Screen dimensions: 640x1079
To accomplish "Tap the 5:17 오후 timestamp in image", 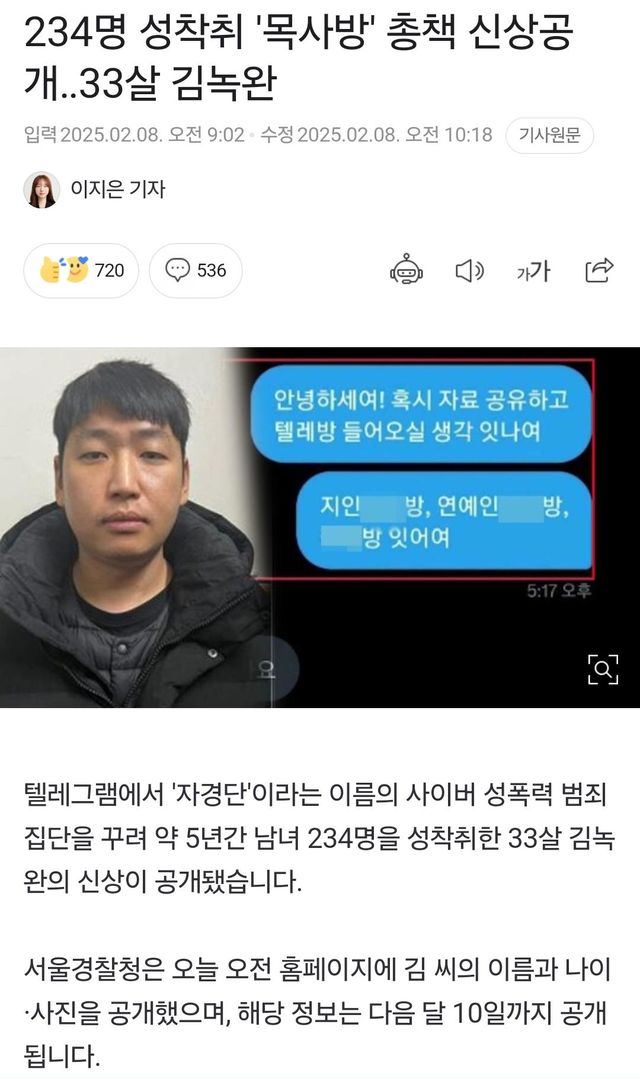I will [559, 590].
